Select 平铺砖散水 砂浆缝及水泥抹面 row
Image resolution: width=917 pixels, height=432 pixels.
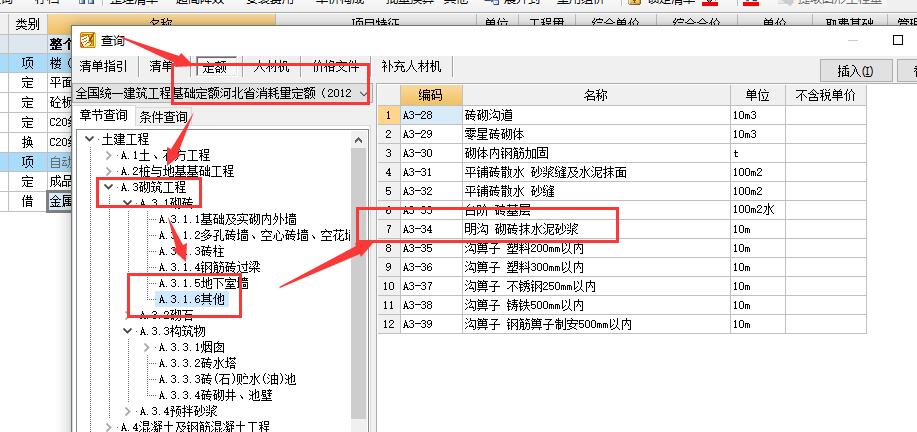[x=622, y=172]
